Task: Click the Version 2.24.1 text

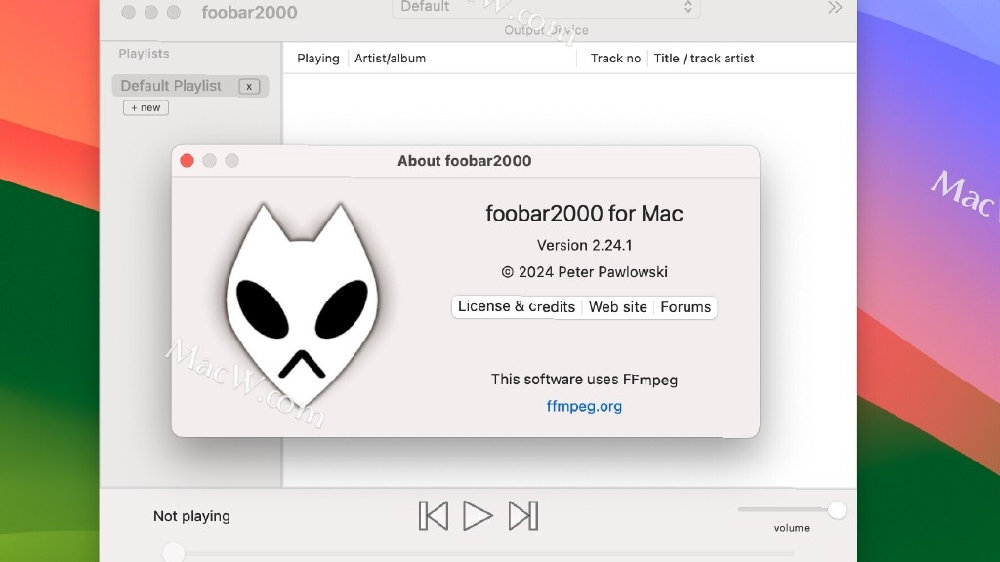Action: coord(584,246)
